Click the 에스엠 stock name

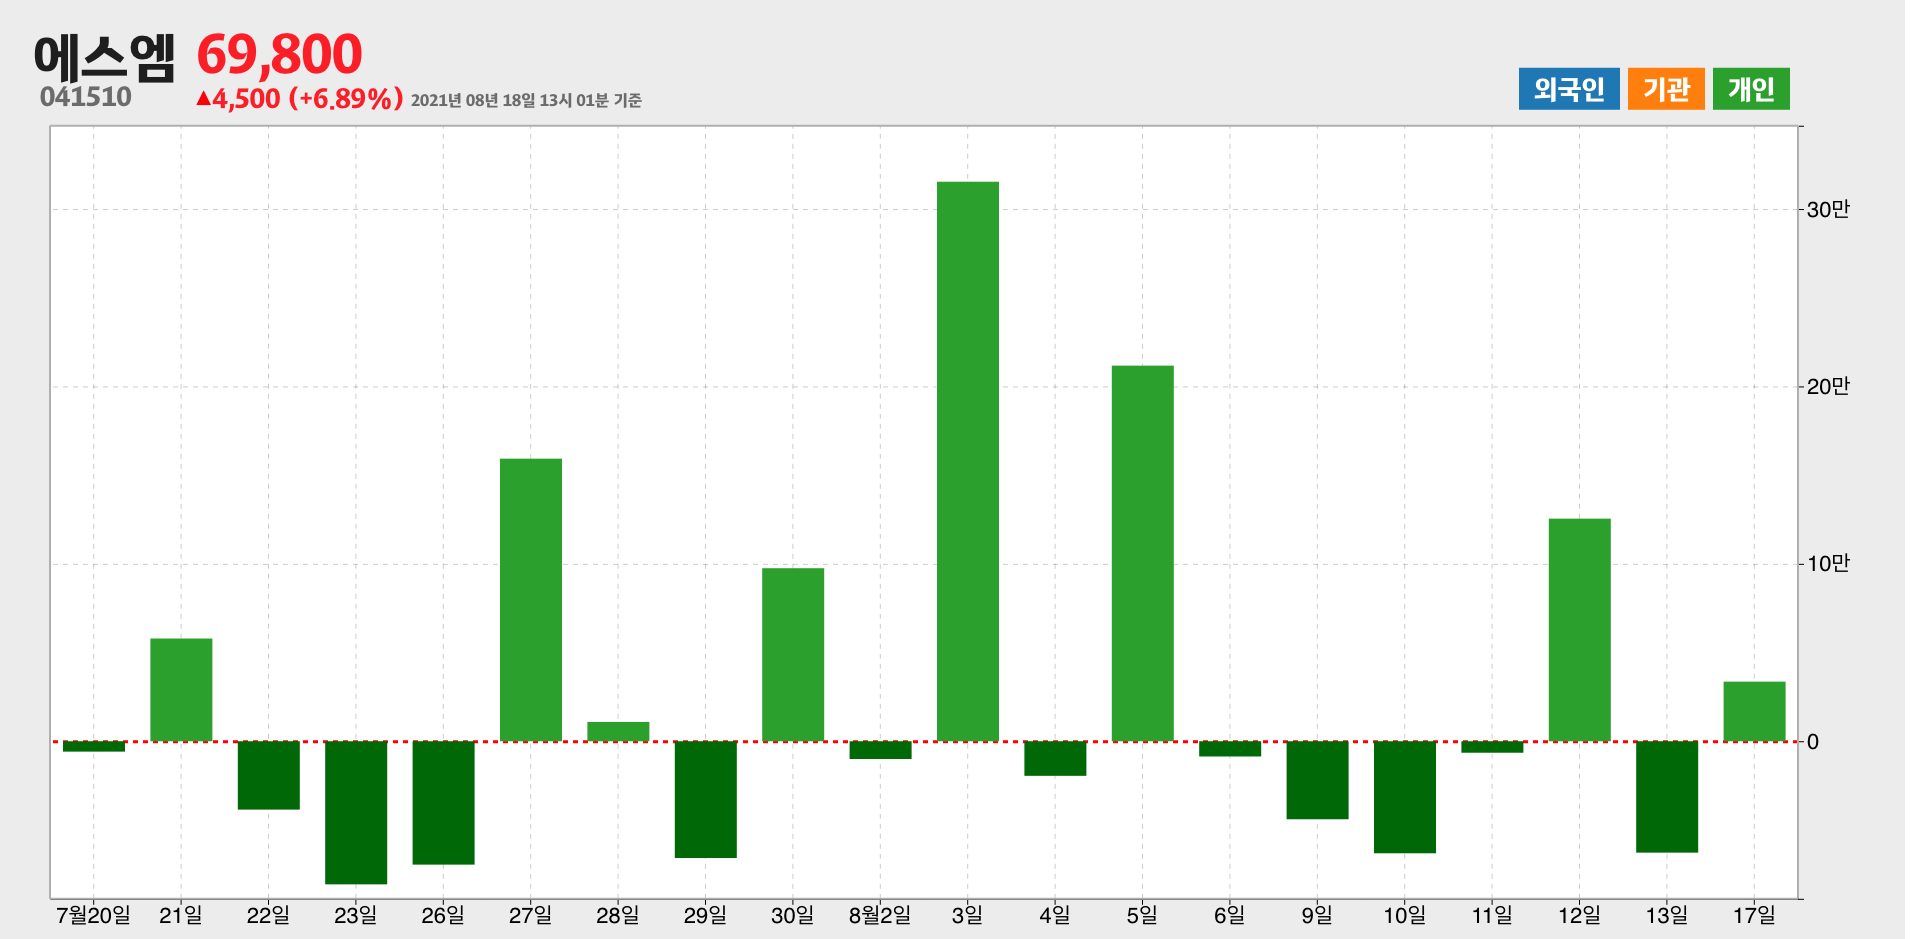[104, 57]
